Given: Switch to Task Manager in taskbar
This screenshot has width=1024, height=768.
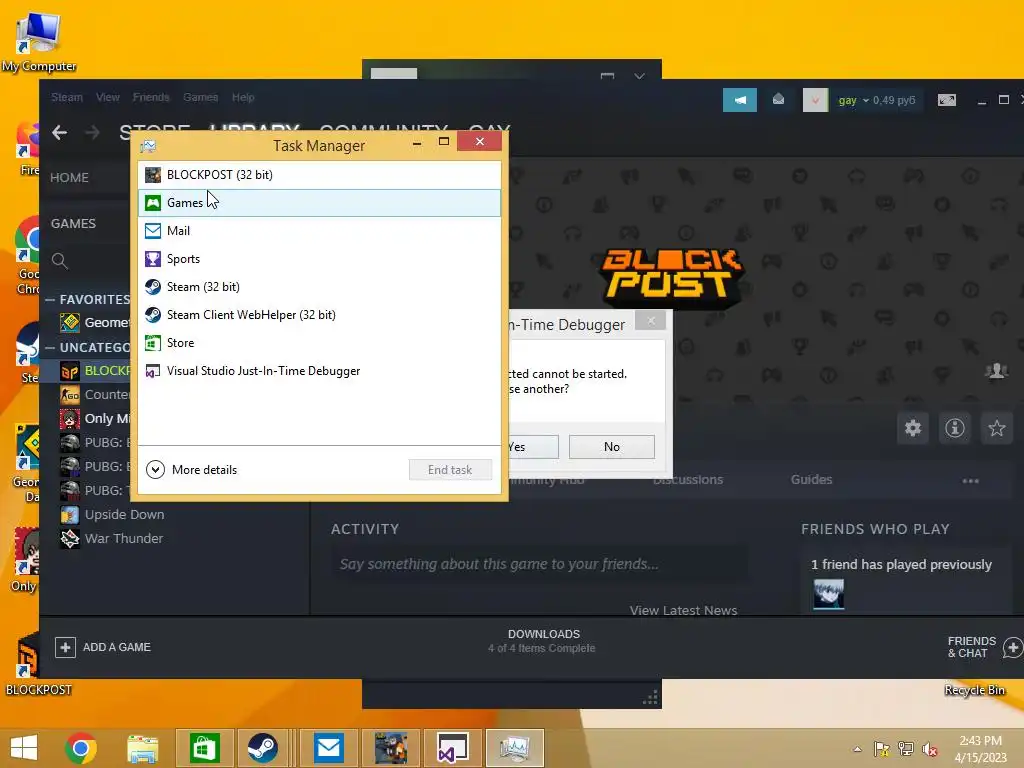Looking at the screenshot, I should 515,748.
